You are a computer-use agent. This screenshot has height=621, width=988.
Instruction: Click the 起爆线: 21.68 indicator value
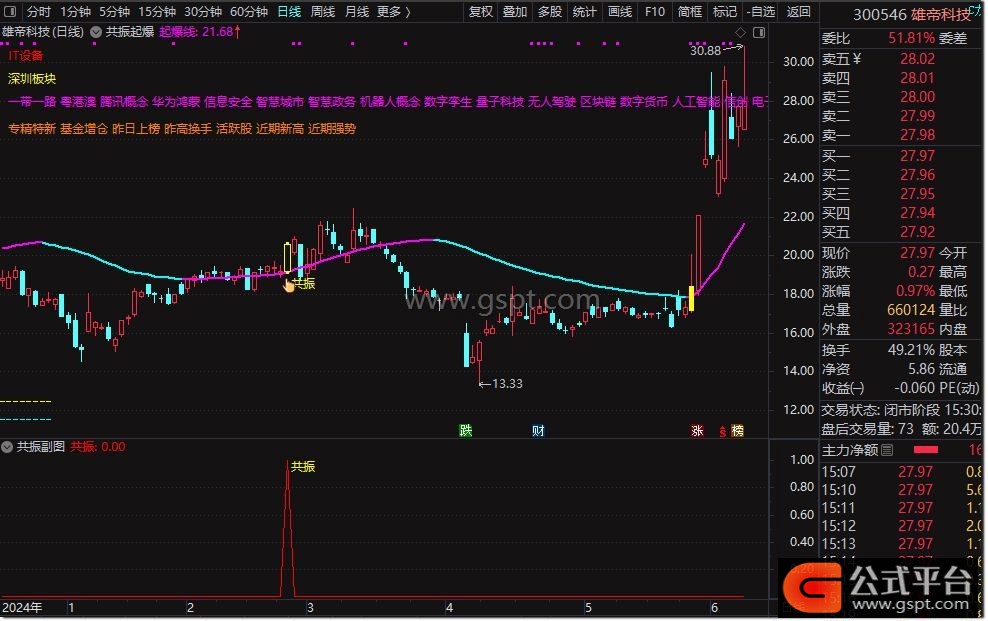point(200,31)
